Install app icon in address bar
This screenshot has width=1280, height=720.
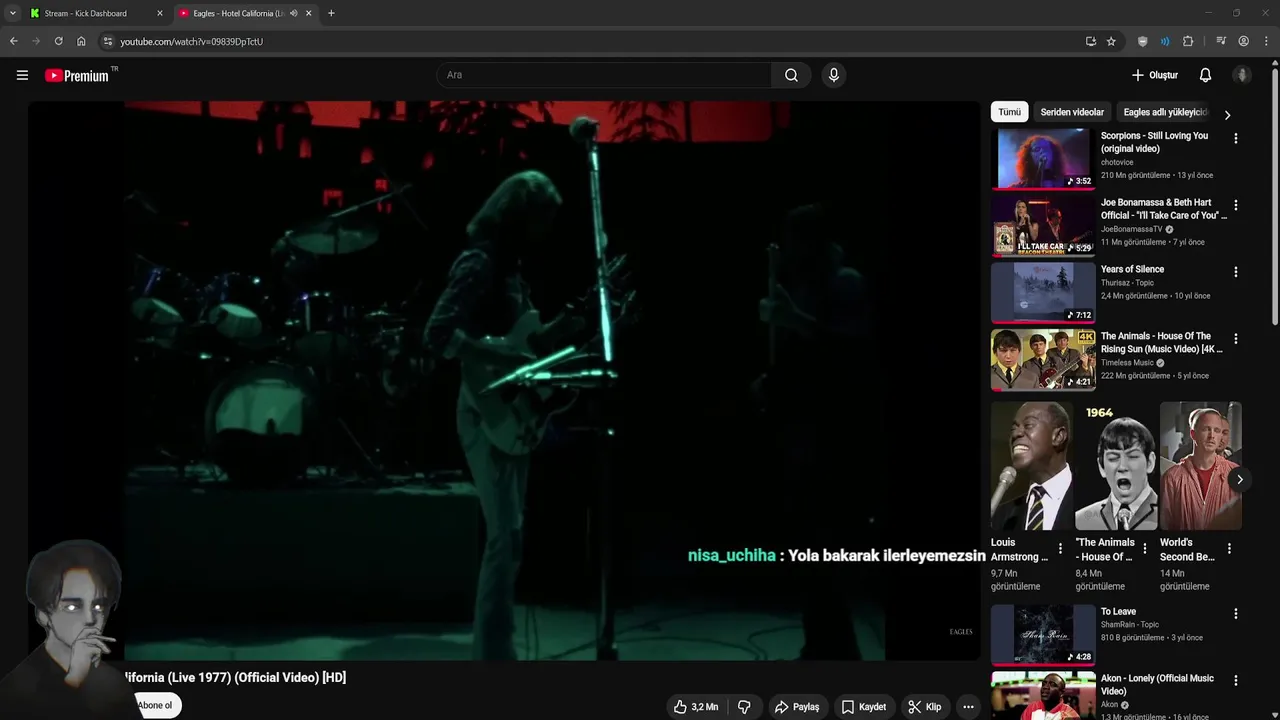[1090, 41]
